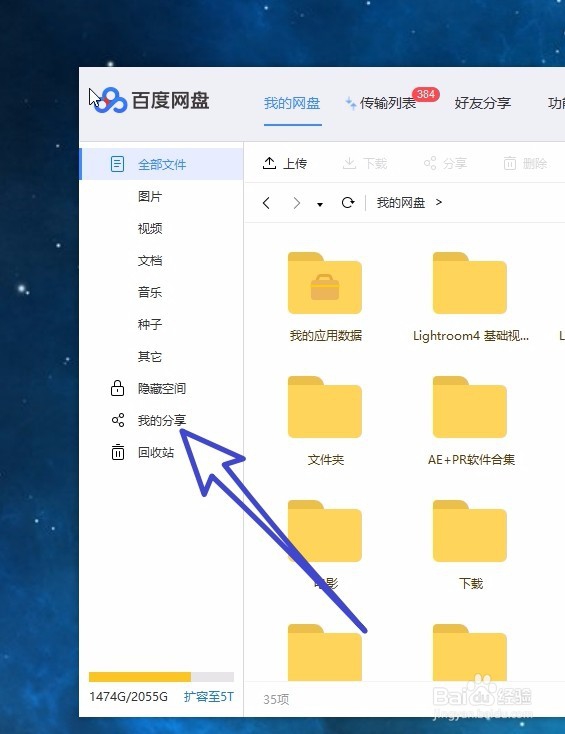
Task: Click the 35项 item count
Action: point(276,699)
